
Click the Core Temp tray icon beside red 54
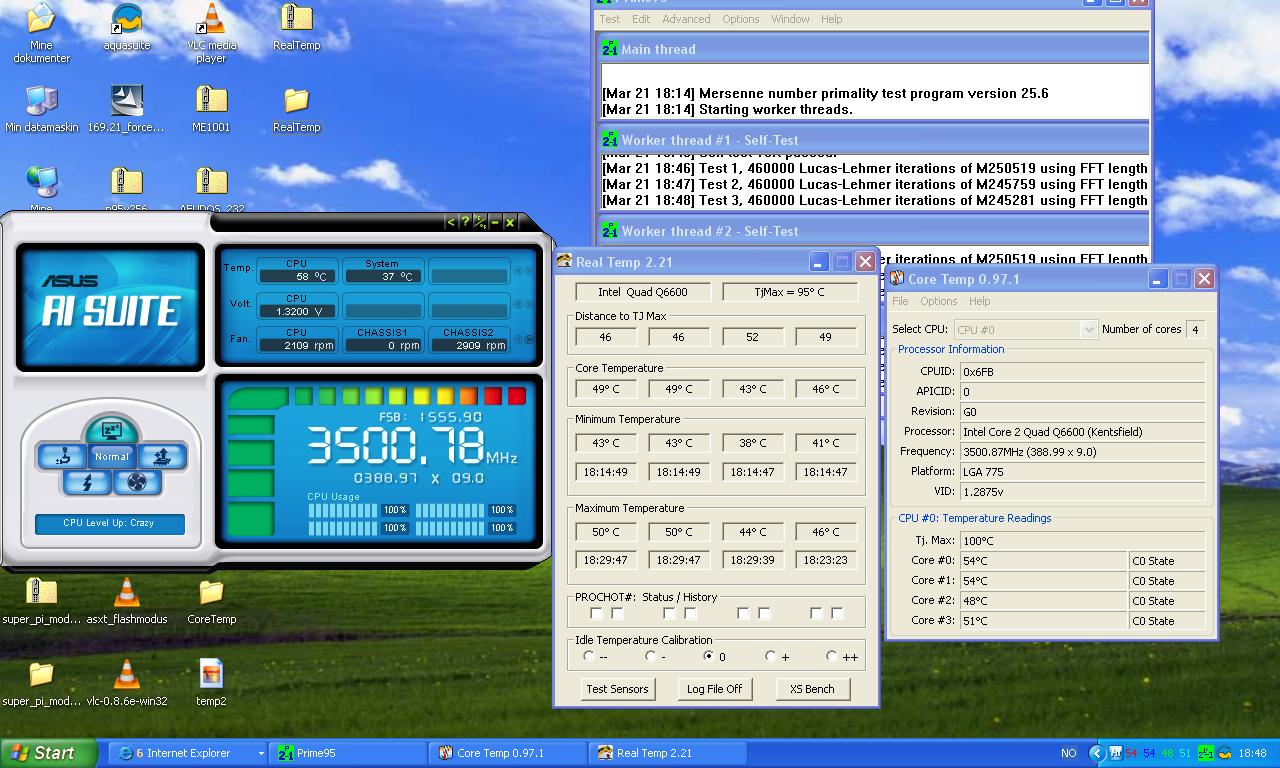point(1114,753)
